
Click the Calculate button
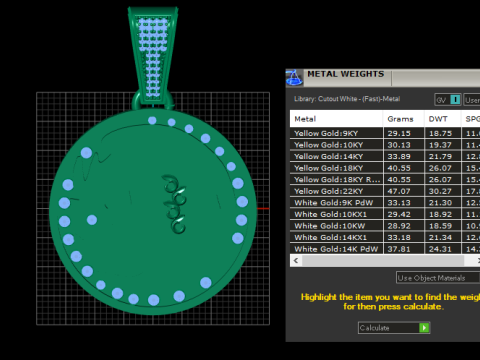click(x=394, y=328)
